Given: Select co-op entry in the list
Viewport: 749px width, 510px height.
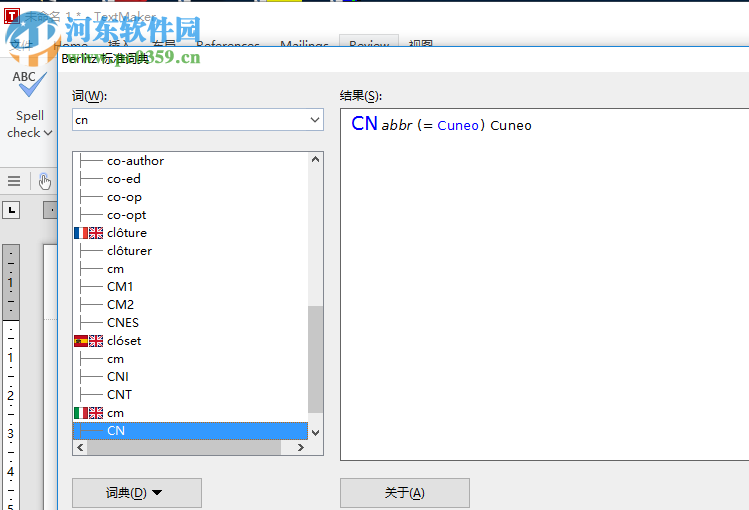Looking at the screenshot, I should [x=124, y=197].
